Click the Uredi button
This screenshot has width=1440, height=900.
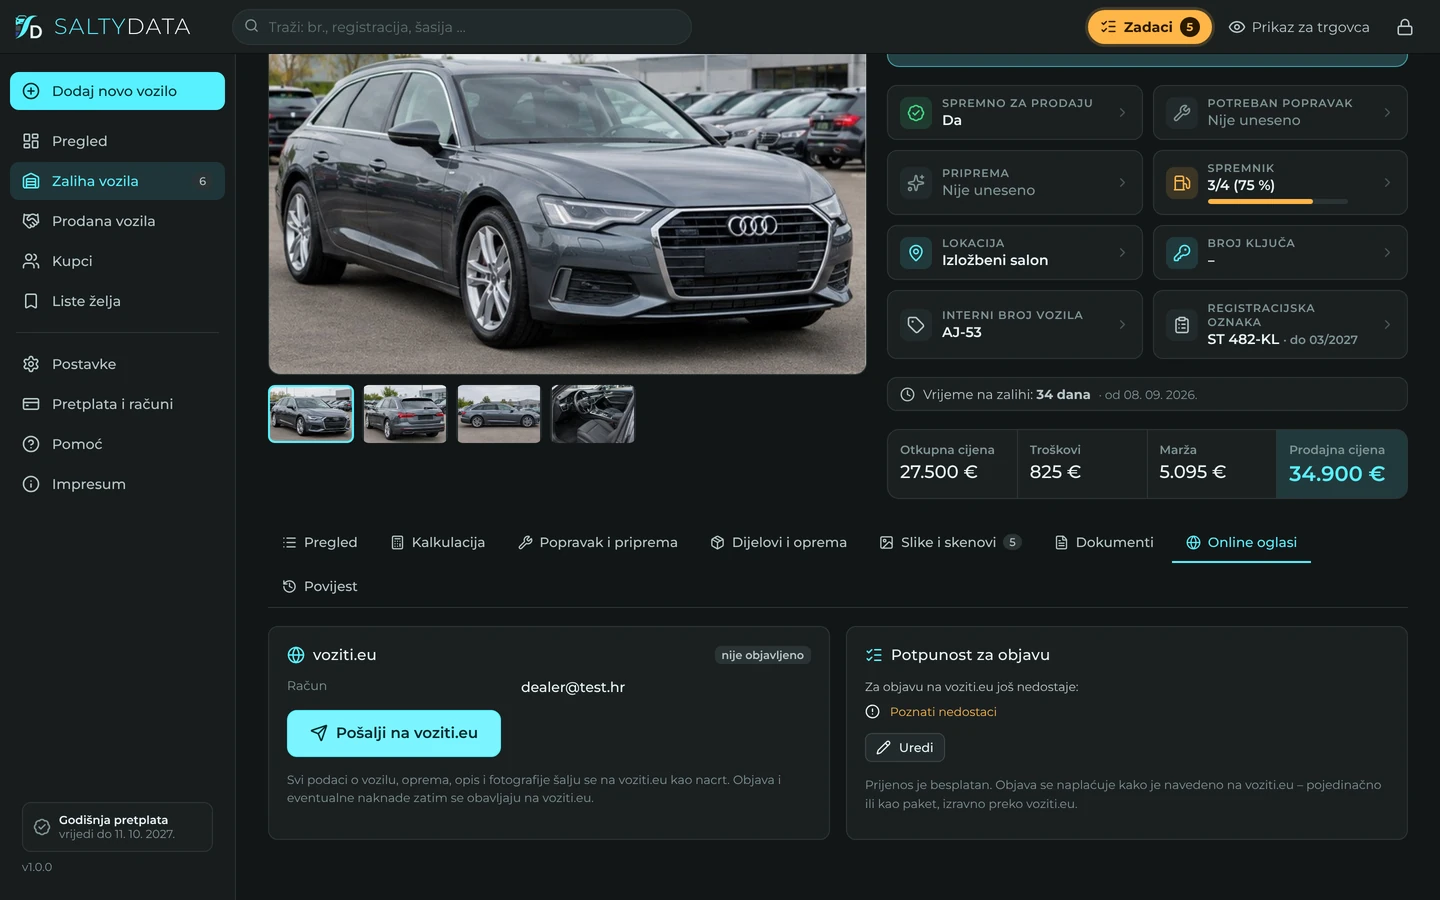(x=905, y=748)
